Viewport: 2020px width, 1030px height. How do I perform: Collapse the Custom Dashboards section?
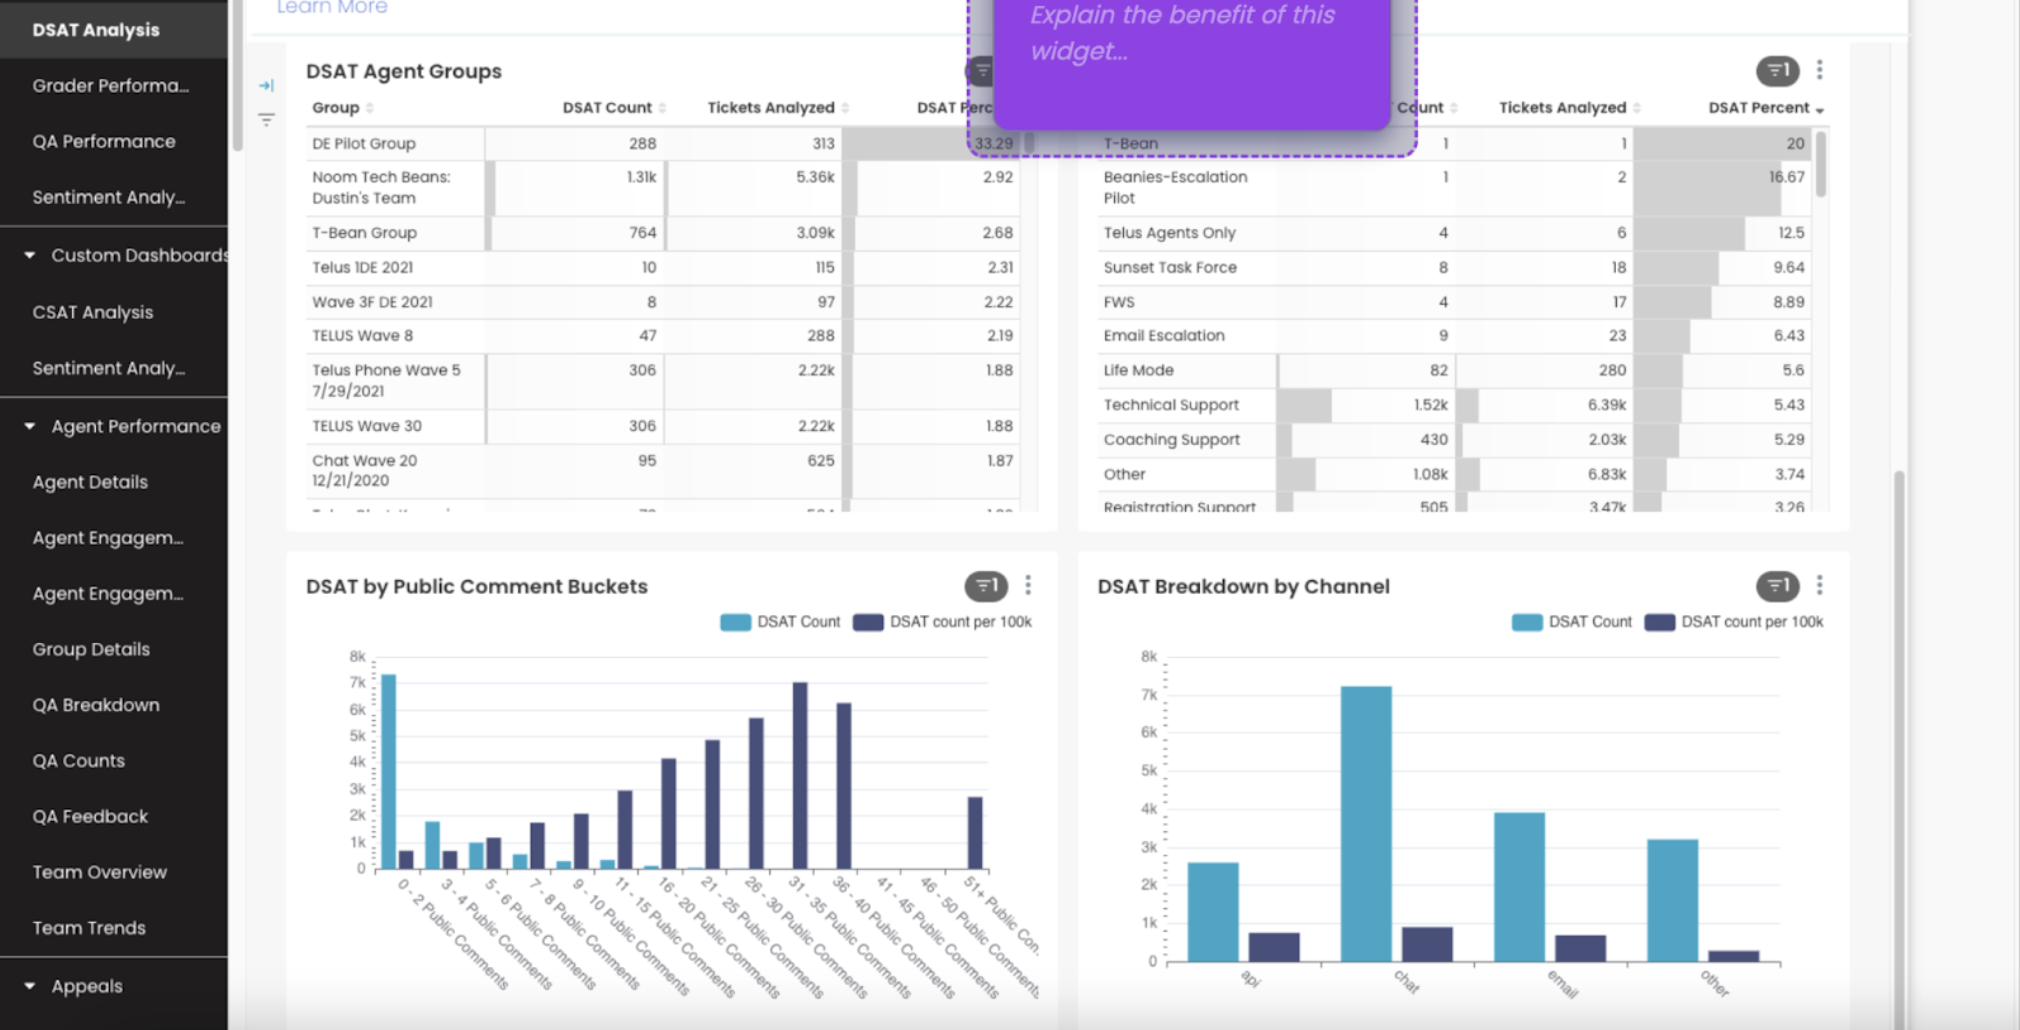click(30, 255)
